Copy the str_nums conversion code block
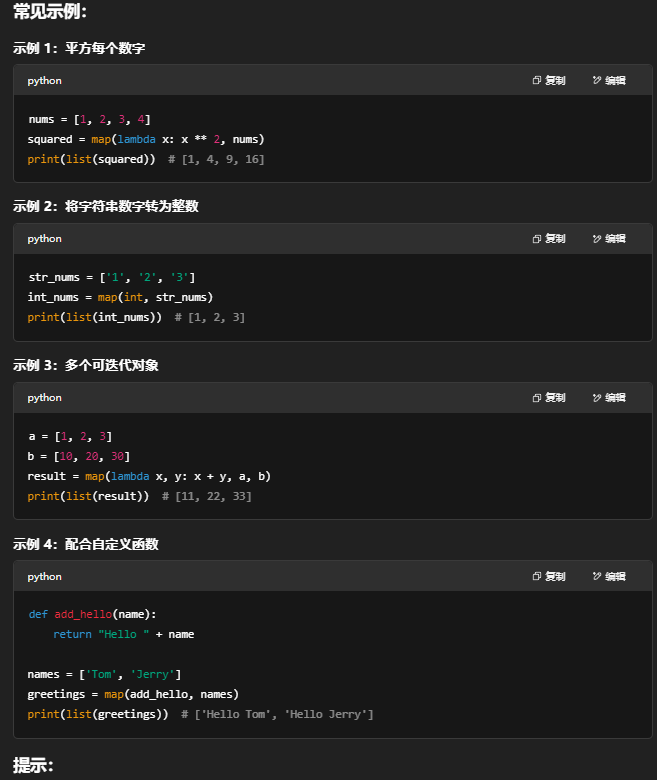657x780 pixels. coord(549,239)
